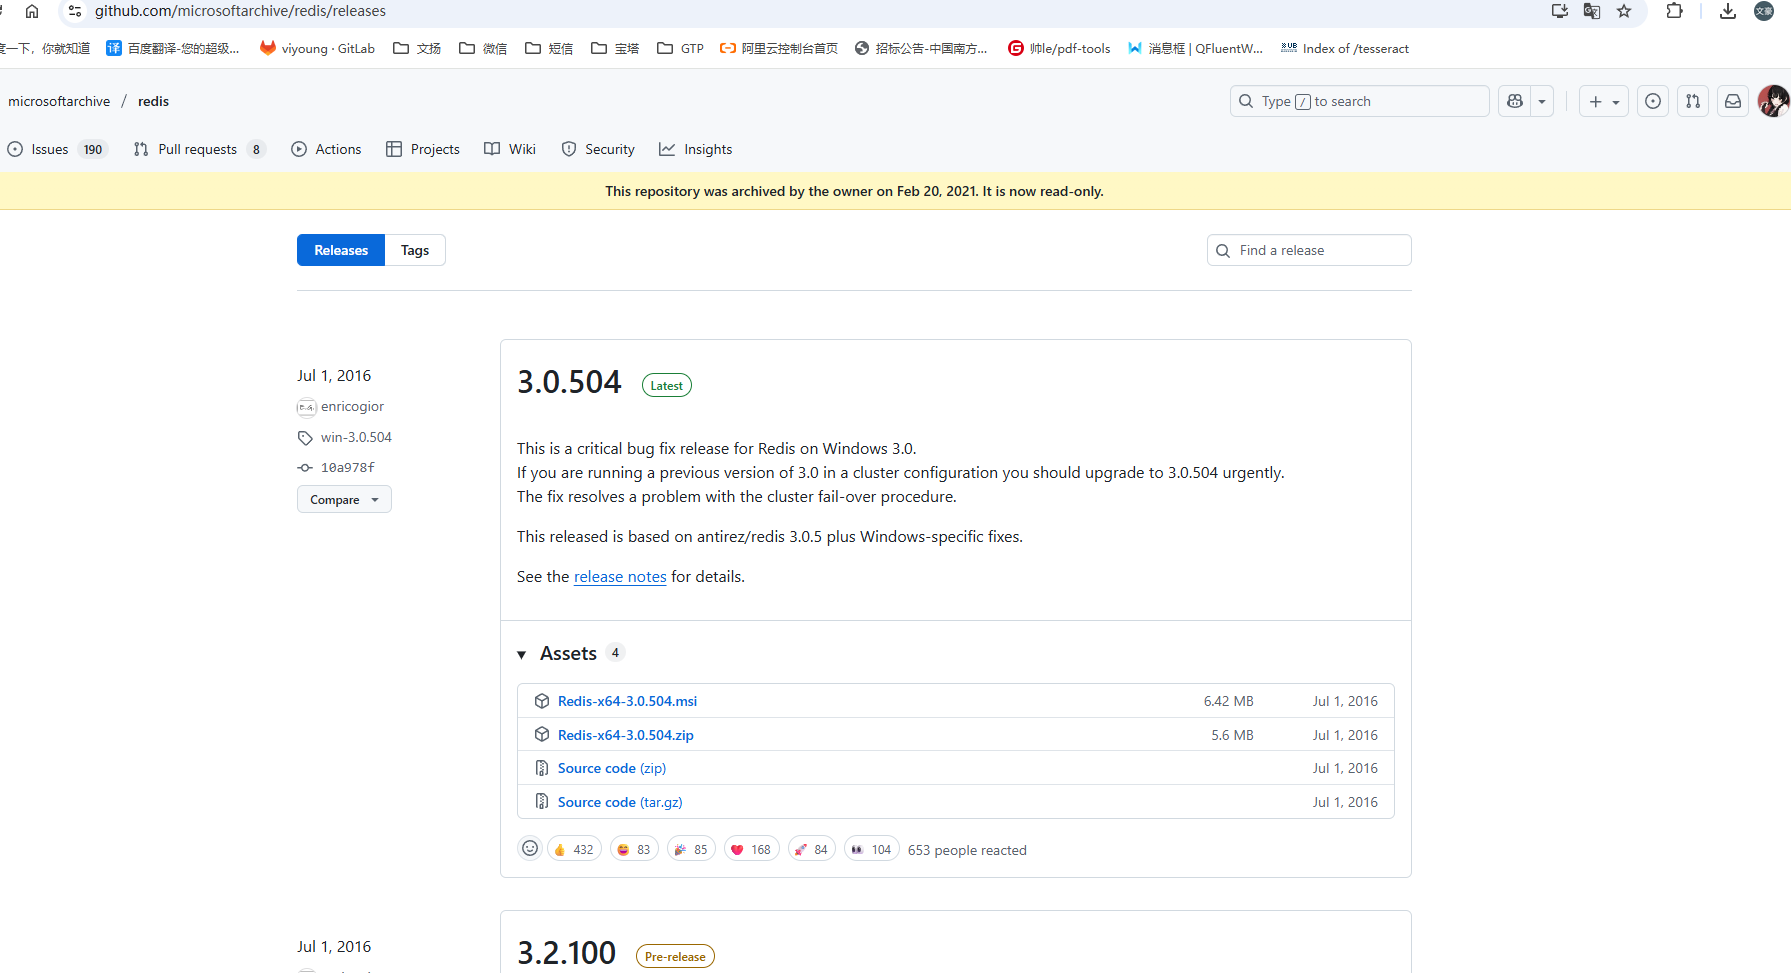
Task: Open notifications inbox icon
Action: point(1733,101)
